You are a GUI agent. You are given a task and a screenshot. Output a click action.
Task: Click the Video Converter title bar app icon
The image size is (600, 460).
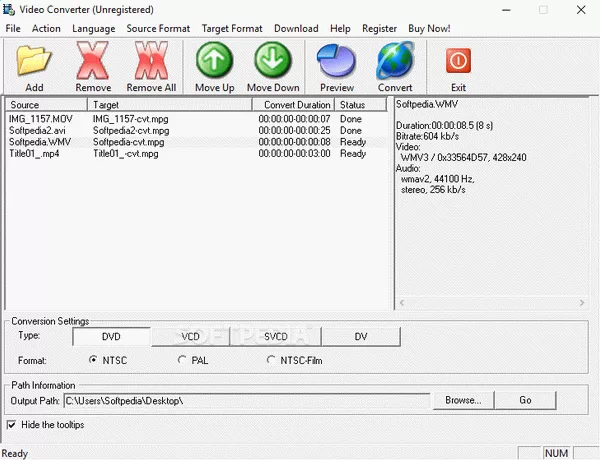(x=8, y=10)
